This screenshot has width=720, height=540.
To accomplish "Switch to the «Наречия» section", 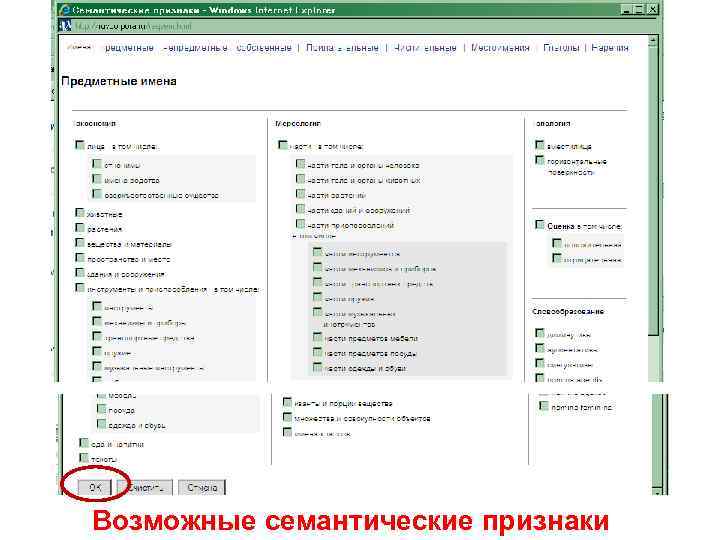I will click(610, 48).
